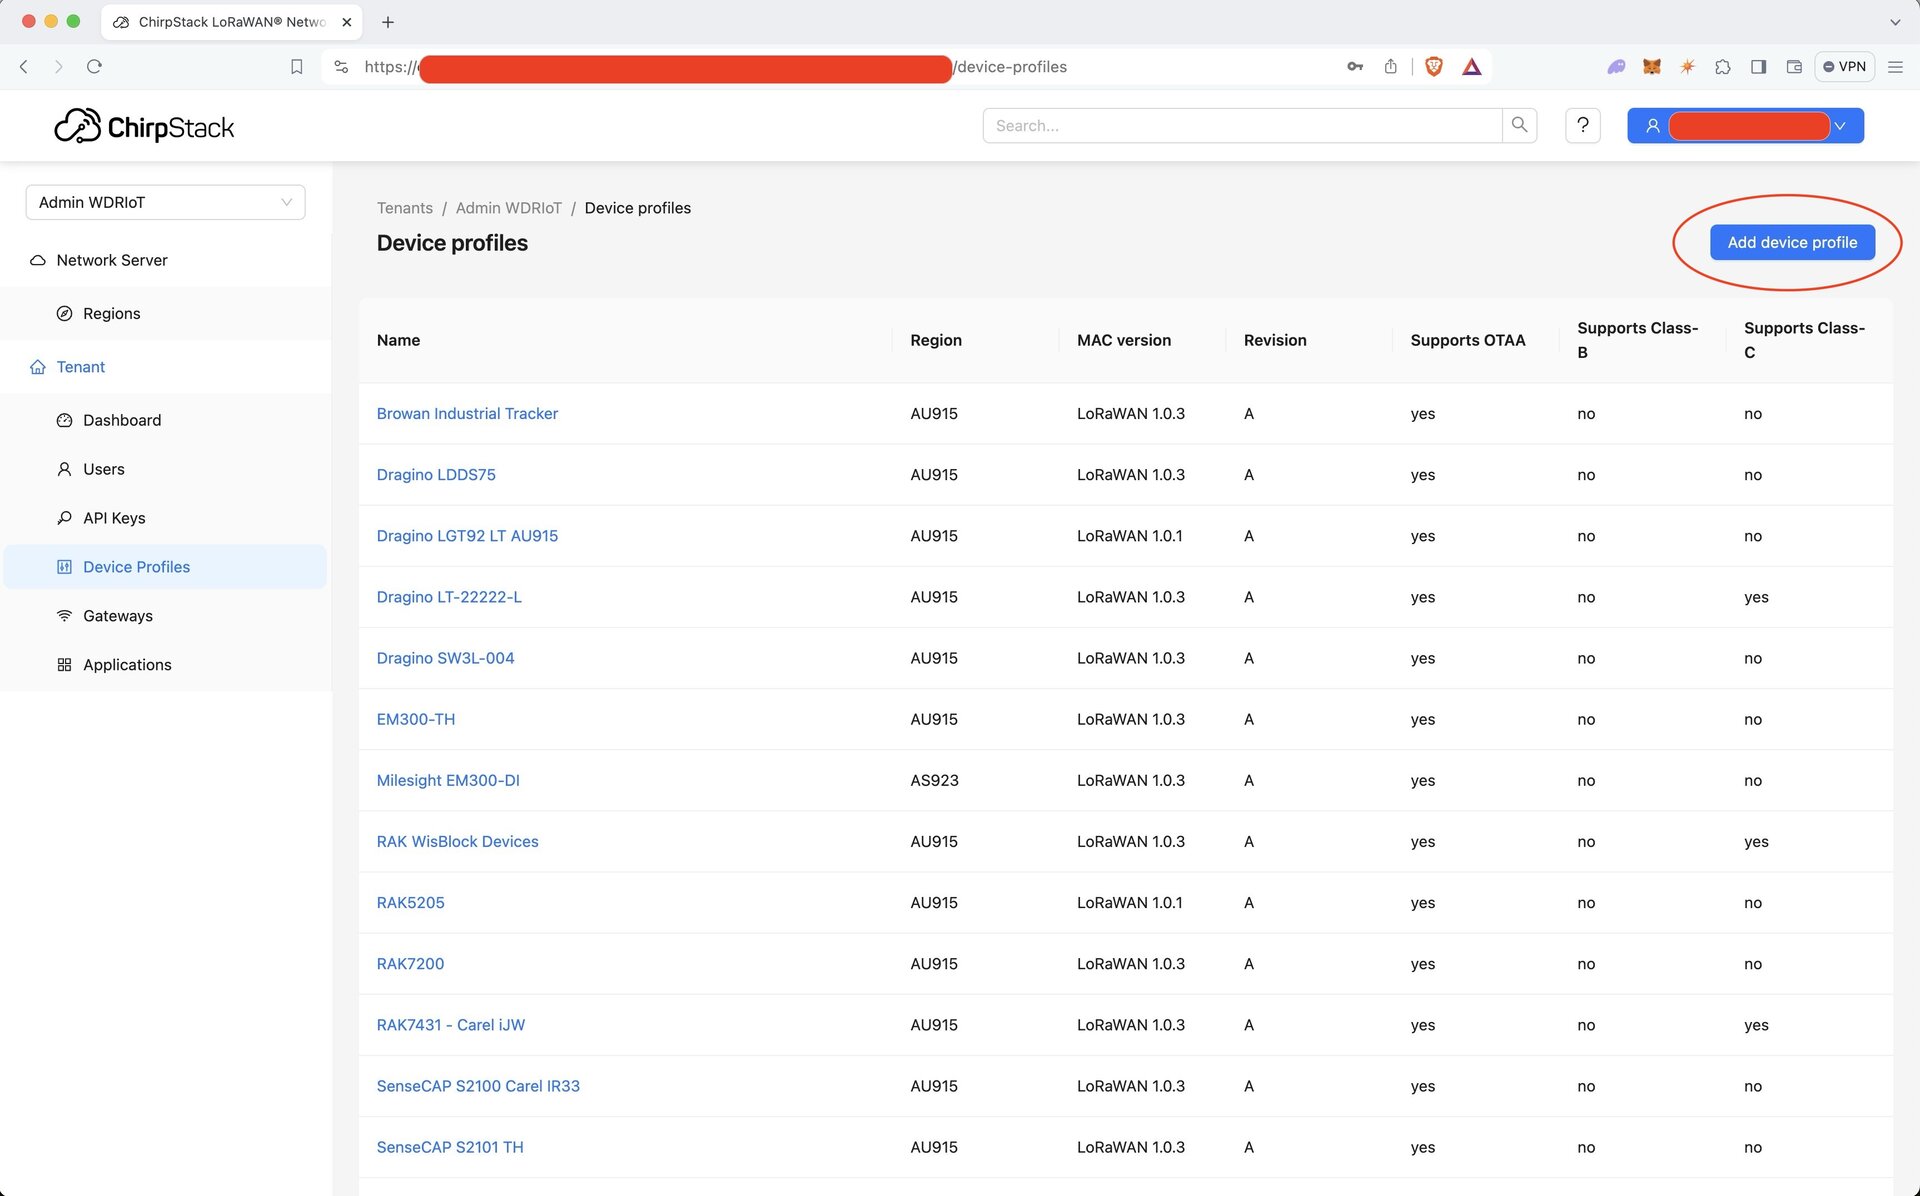Click the Add device profile button
The image size is (1920, 1196).
pyautogui.click(x=1792, y=242)
